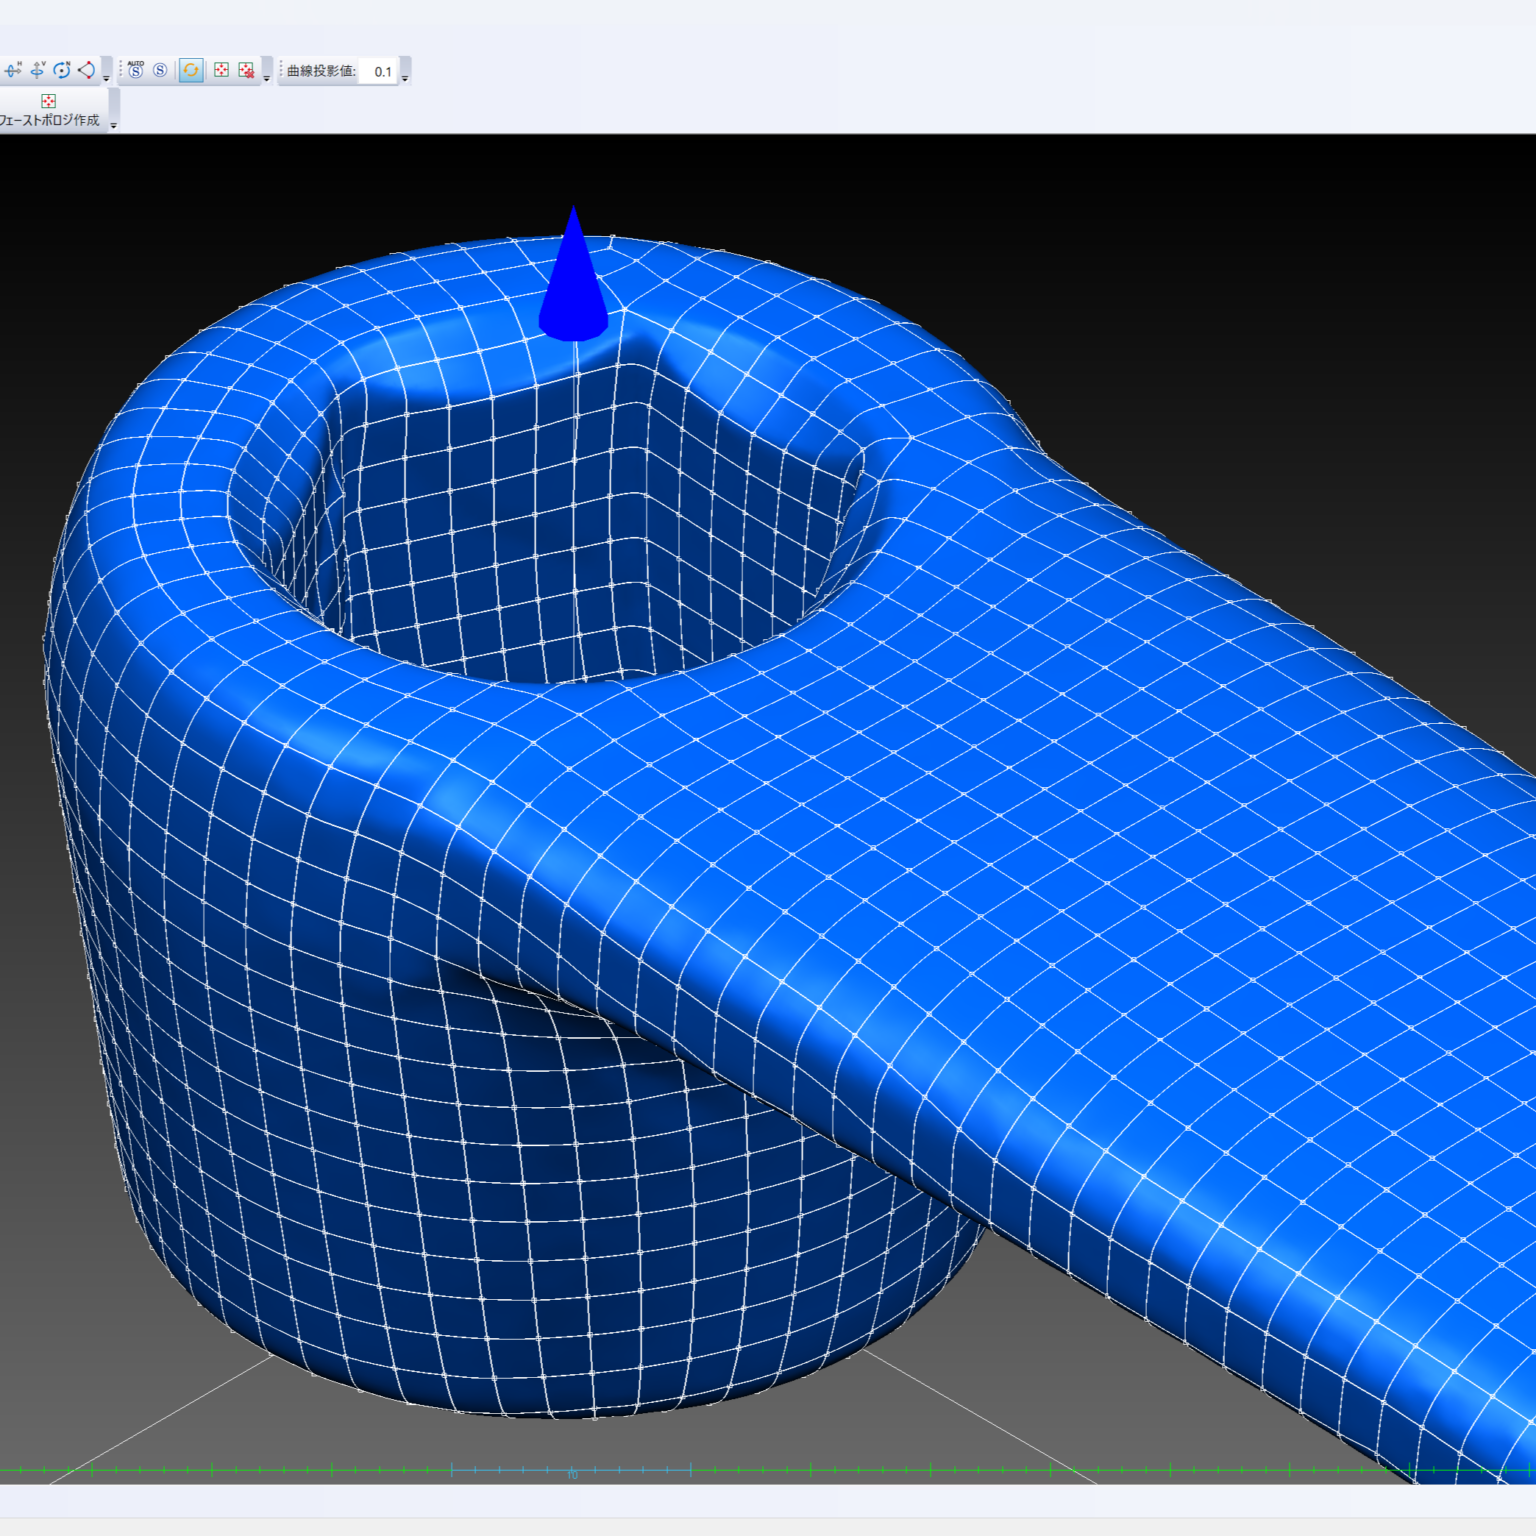The height and width of the screenshot is (1536, 1536).
Task: Click the grid icon with red X
Action: [x=246, y=70]
